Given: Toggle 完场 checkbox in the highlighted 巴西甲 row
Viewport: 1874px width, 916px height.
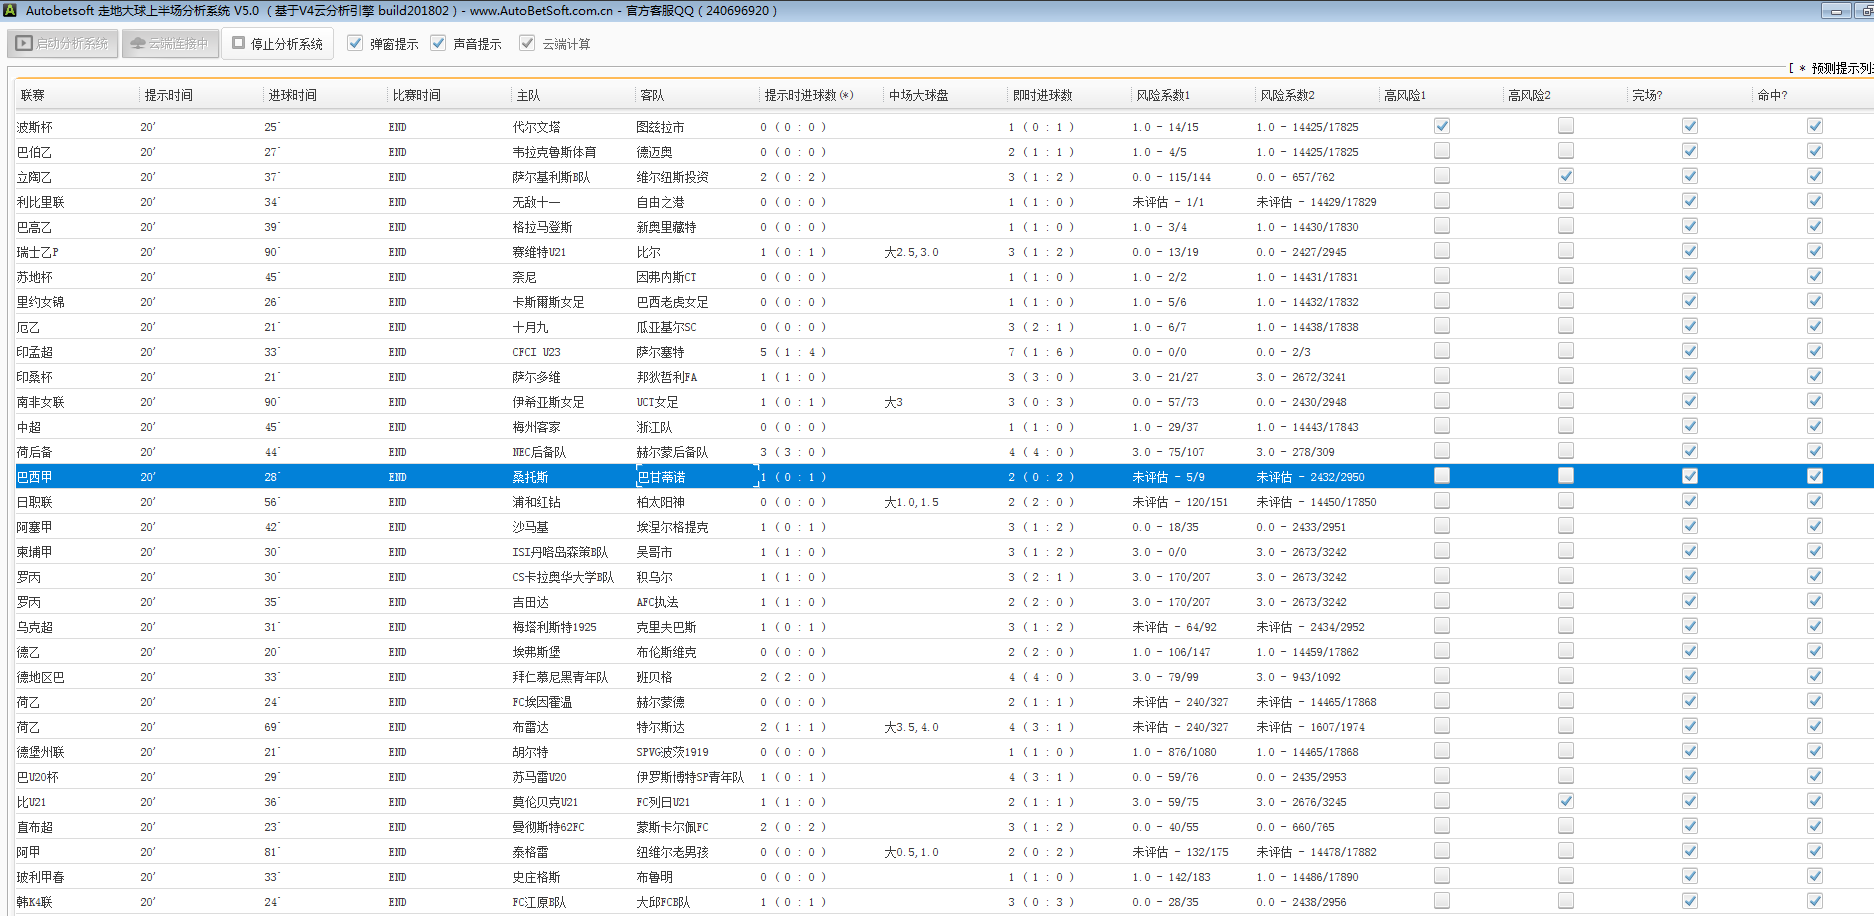Looking at the screenshot, I should [x=1689, y=476].
